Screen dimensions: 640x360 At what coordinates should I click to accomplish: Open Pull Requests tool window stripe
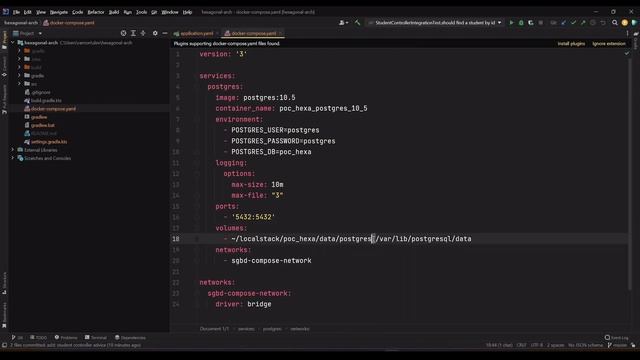4,99
